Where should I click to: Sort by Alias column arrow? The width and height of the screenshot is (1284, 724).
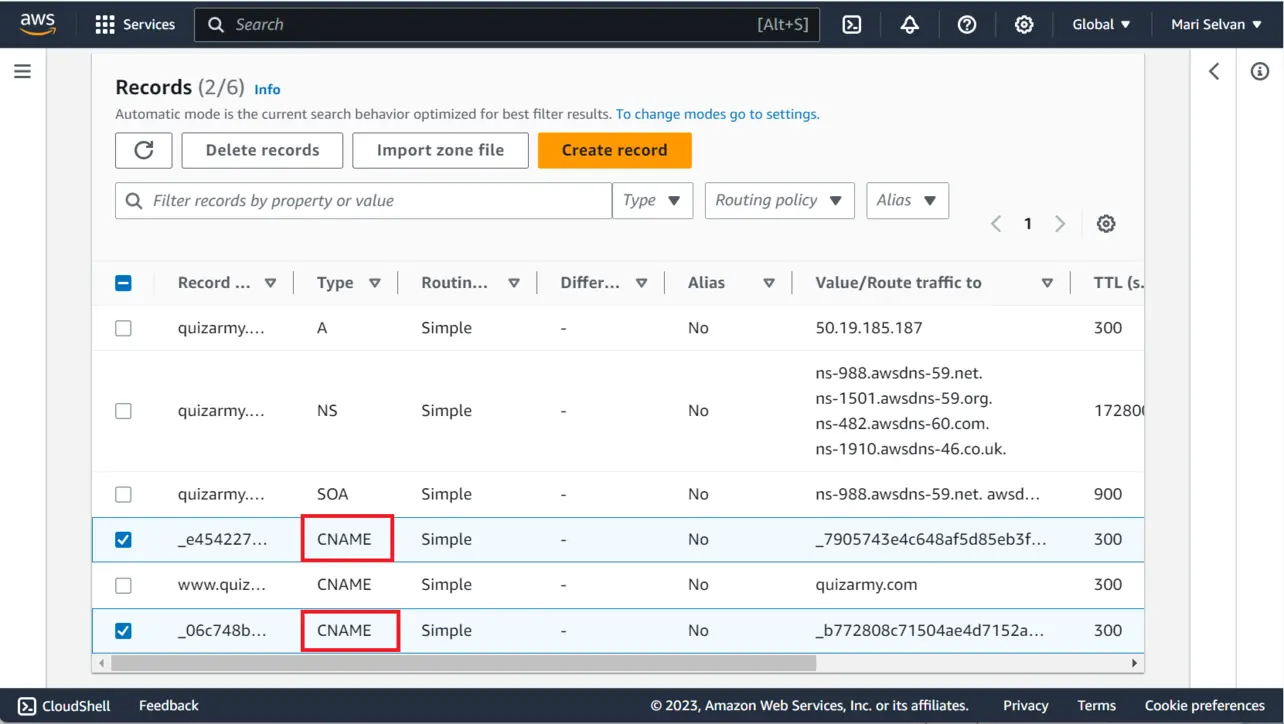(x=769, y=283)
